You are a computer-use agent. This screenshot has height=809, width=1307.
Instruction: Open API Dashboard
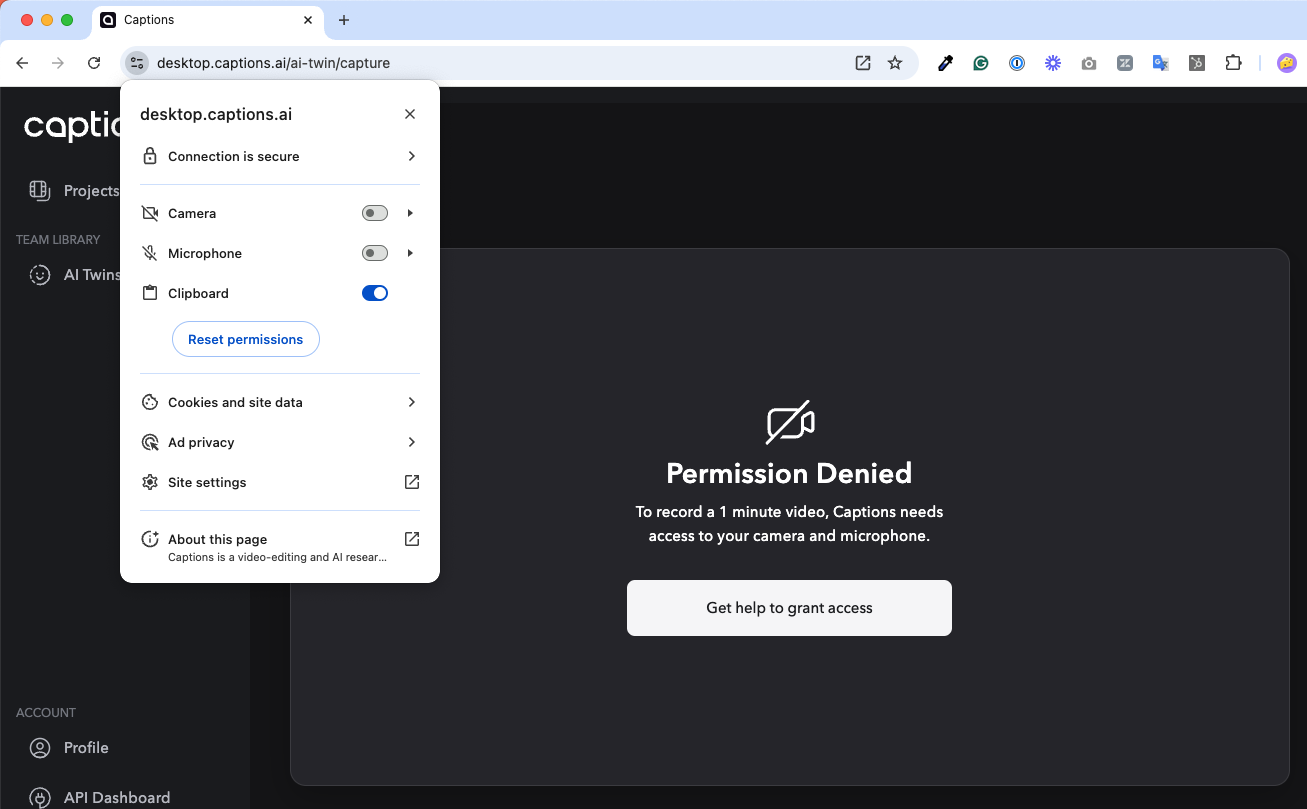click(x=117, y=797)
